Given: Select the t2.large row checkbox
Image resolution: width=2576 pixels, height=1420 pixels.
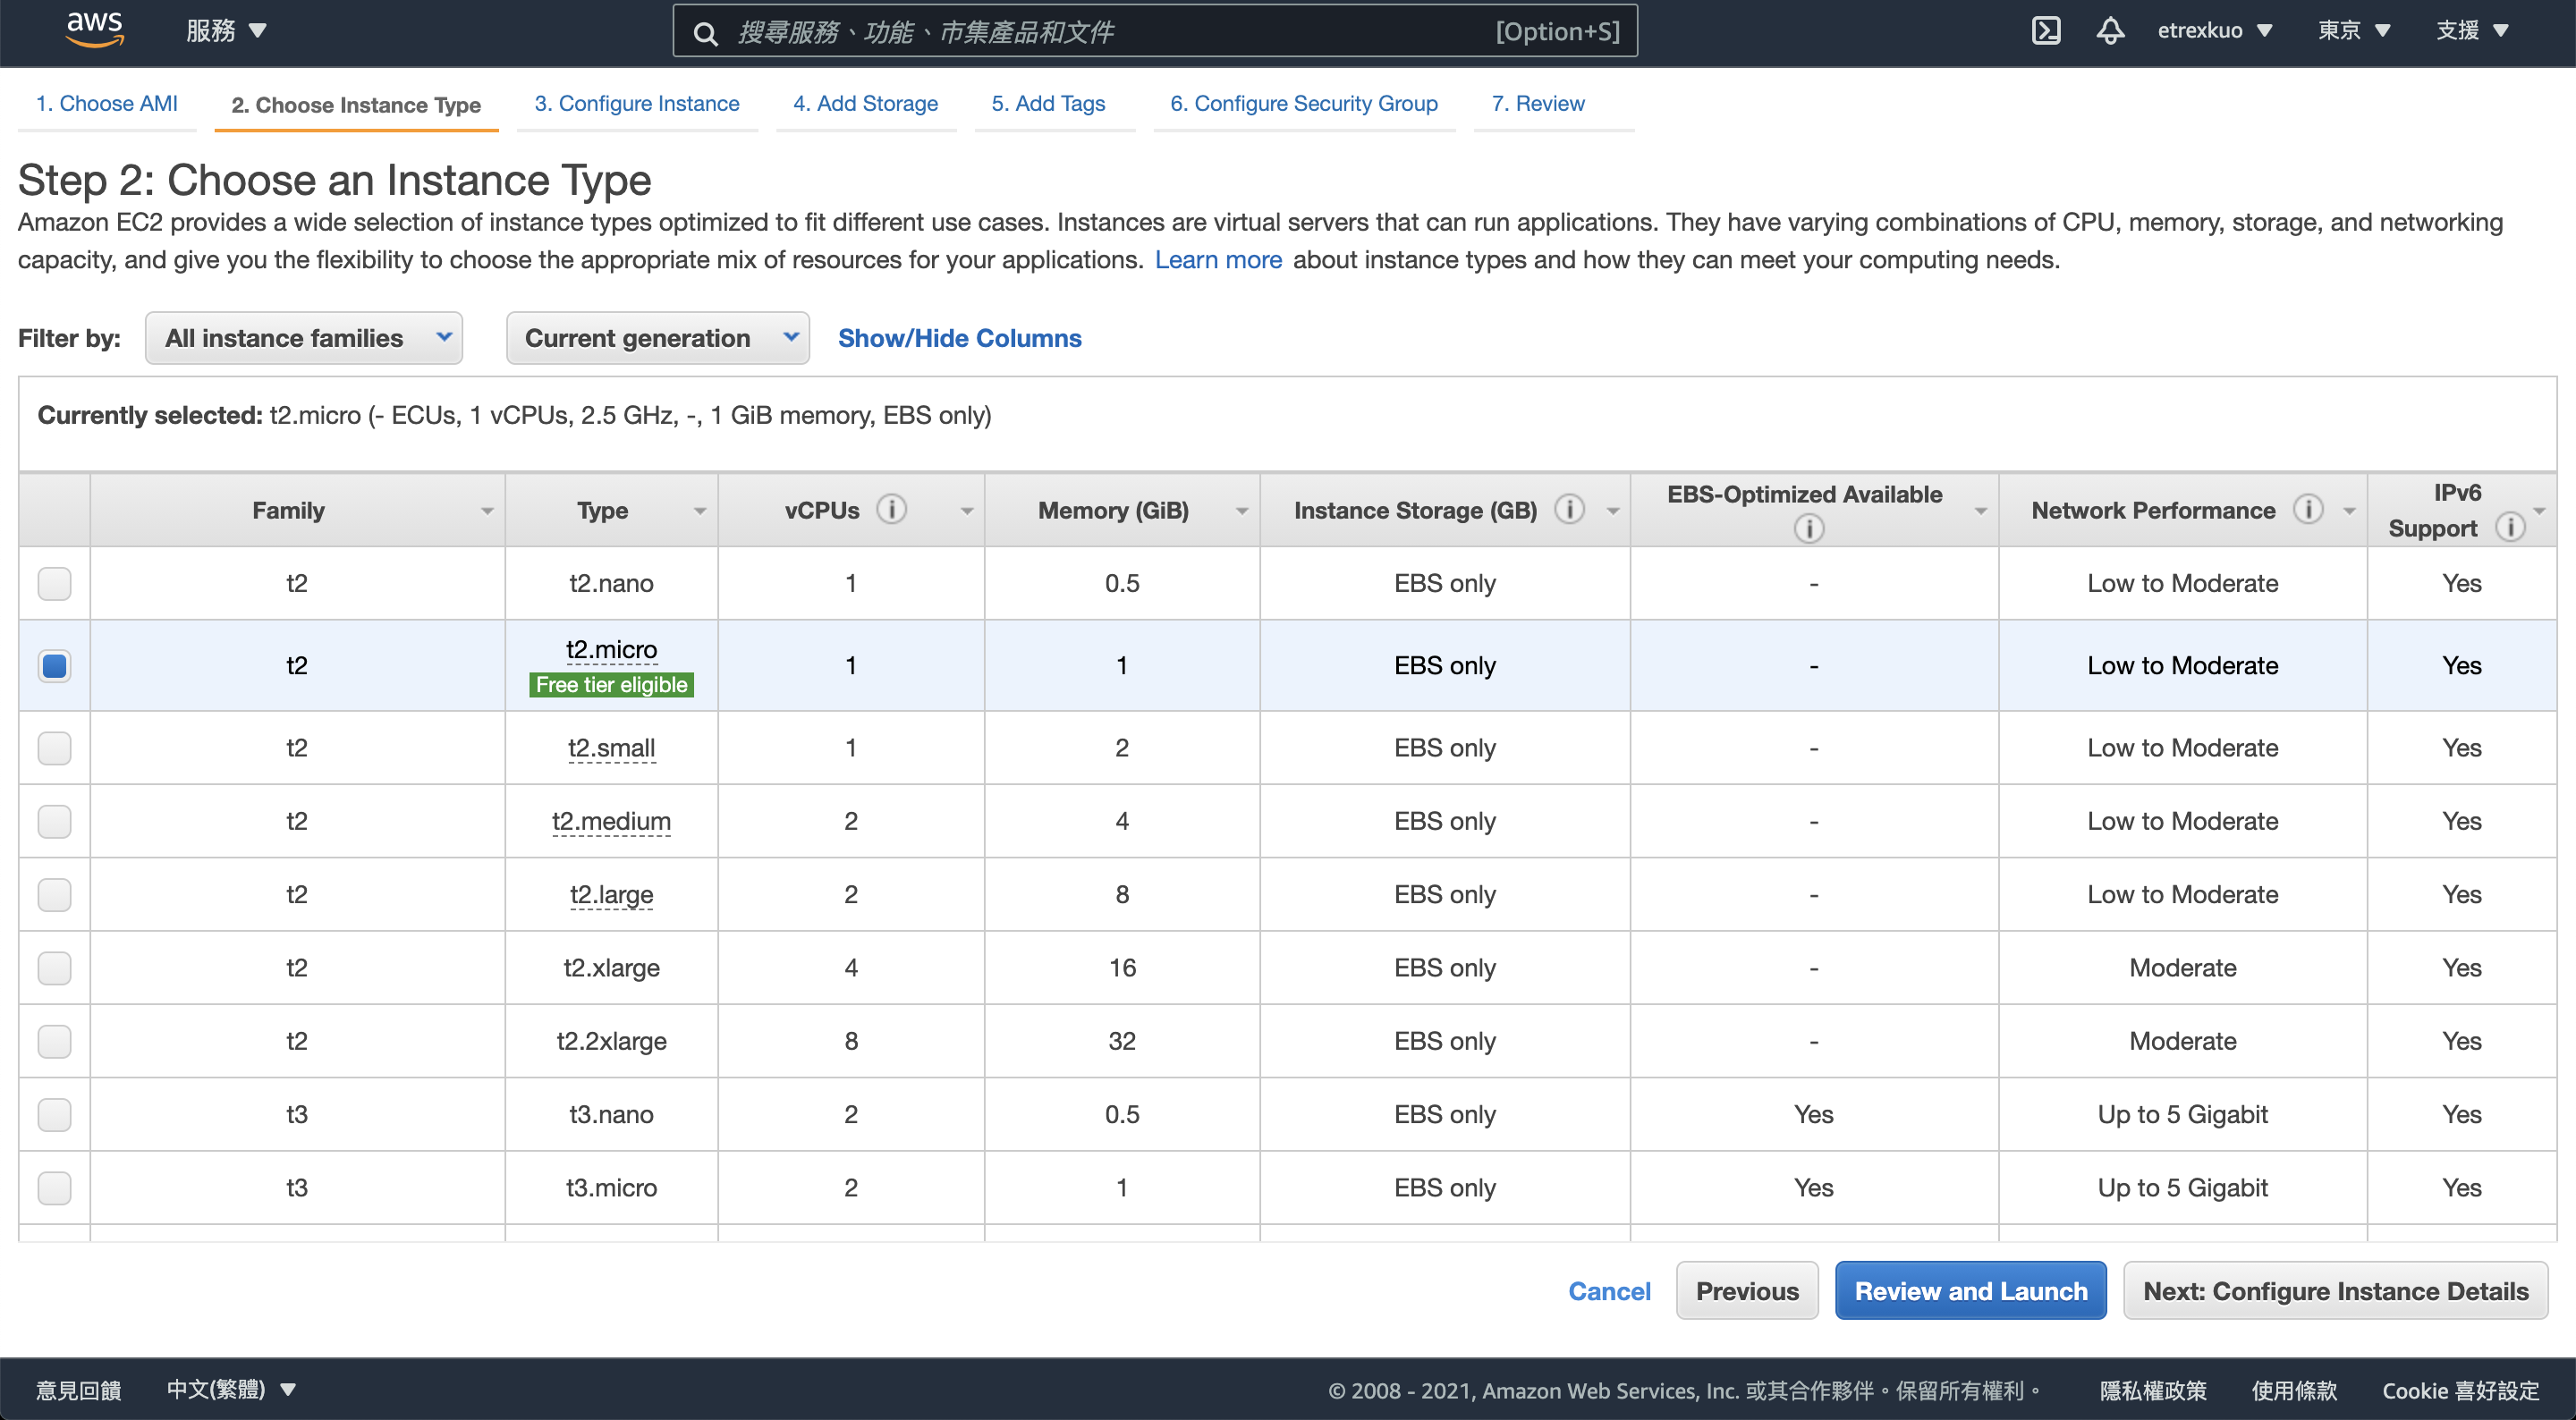Looking at the screenshot, I should click(x=54, y=894).
